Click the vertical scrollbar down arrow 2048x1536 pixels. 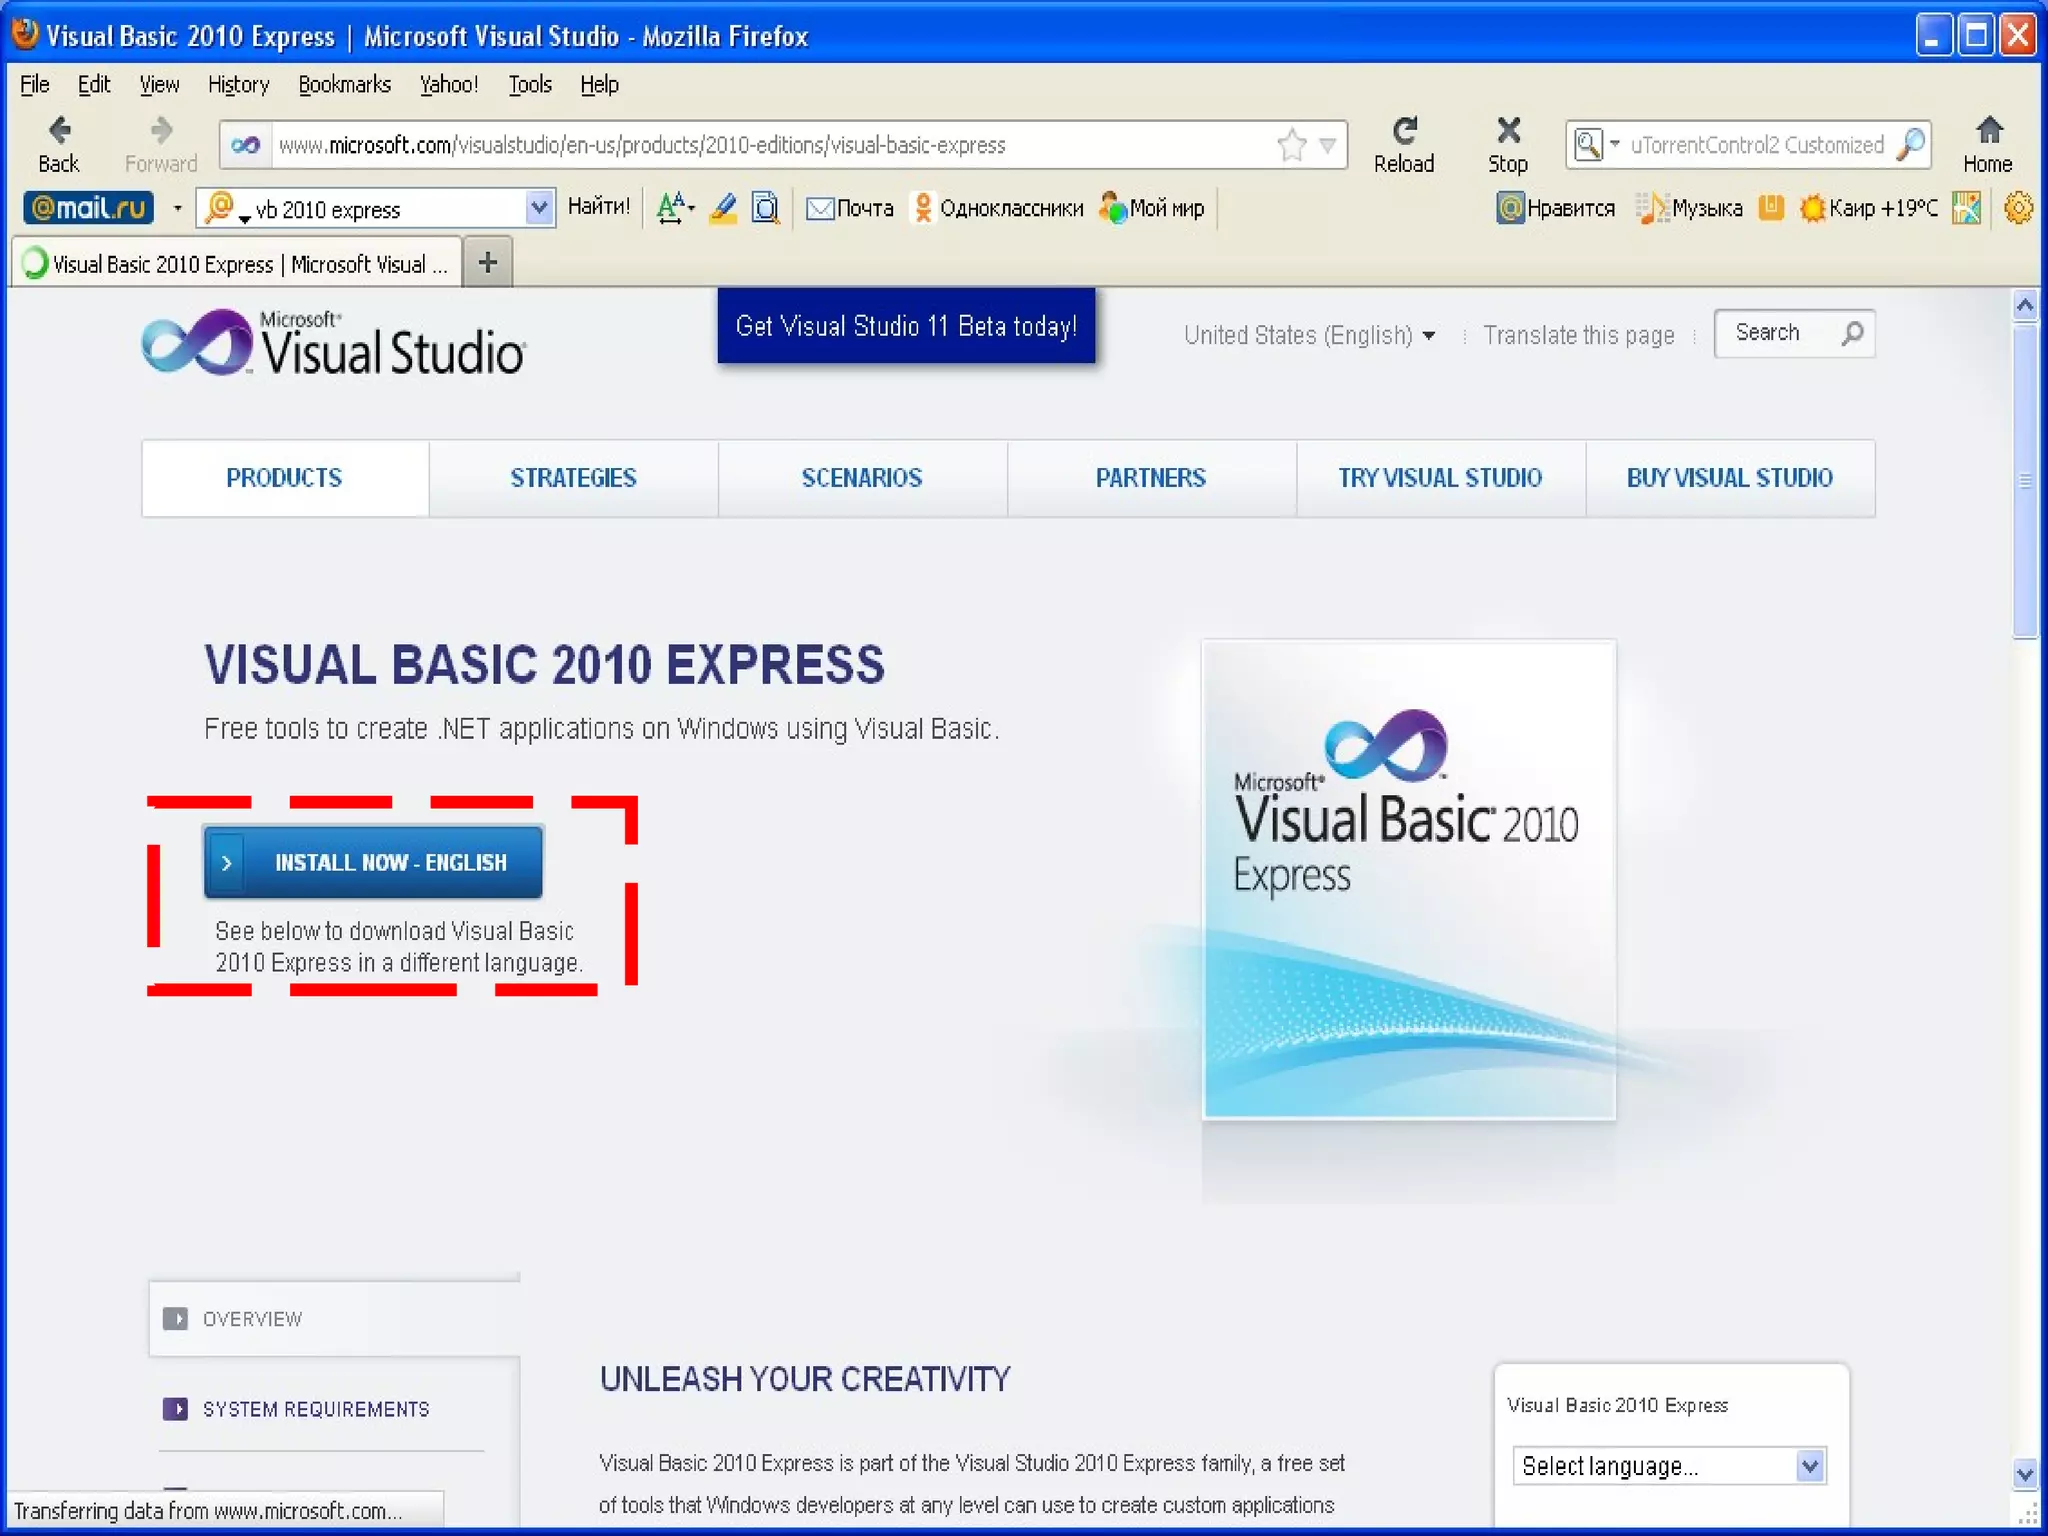click(2025, 1474)
